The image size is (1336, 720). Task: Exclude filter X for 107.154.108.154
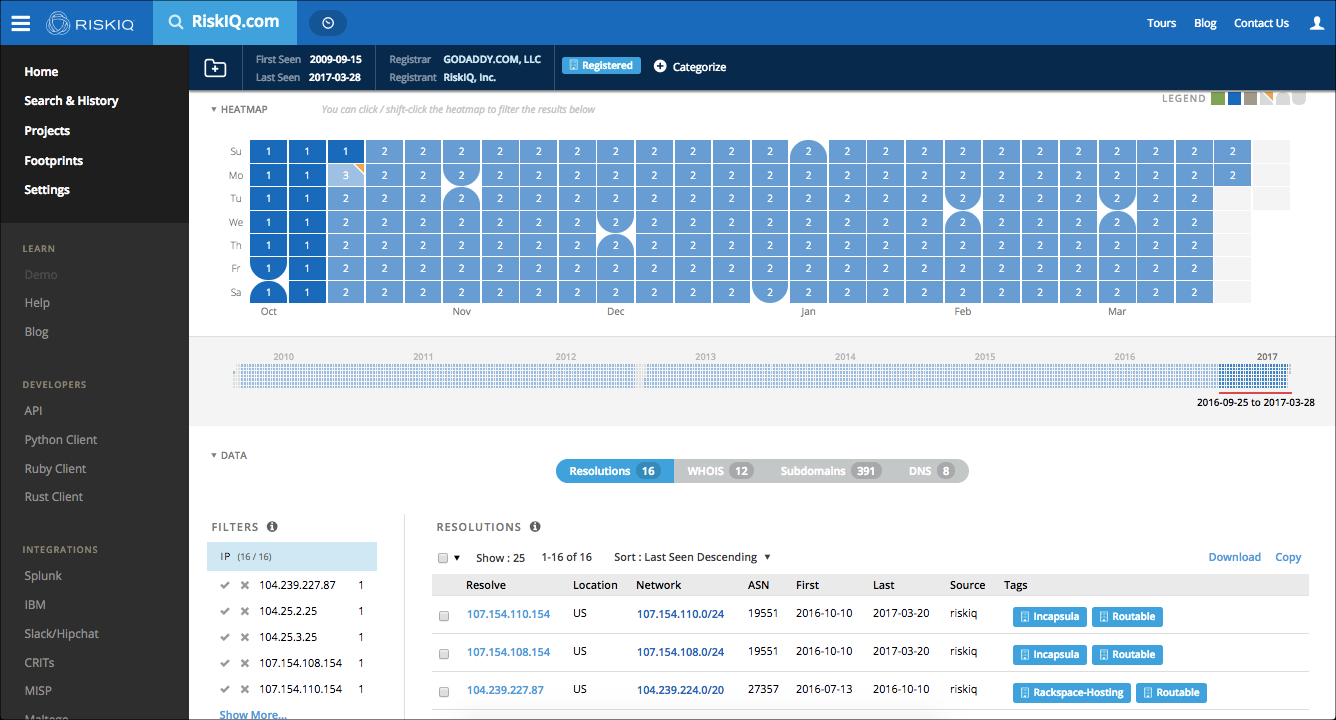244,663
